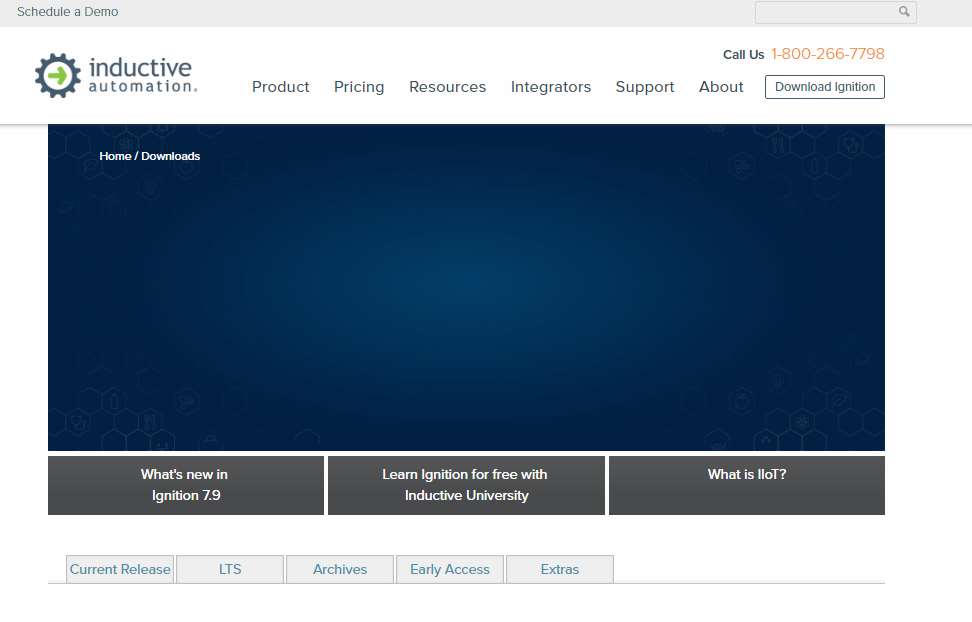Image resolution: width=972 pixels, height=622 pixels.
Task: Click the Download Ignition button
Action: tap(824, 87)
